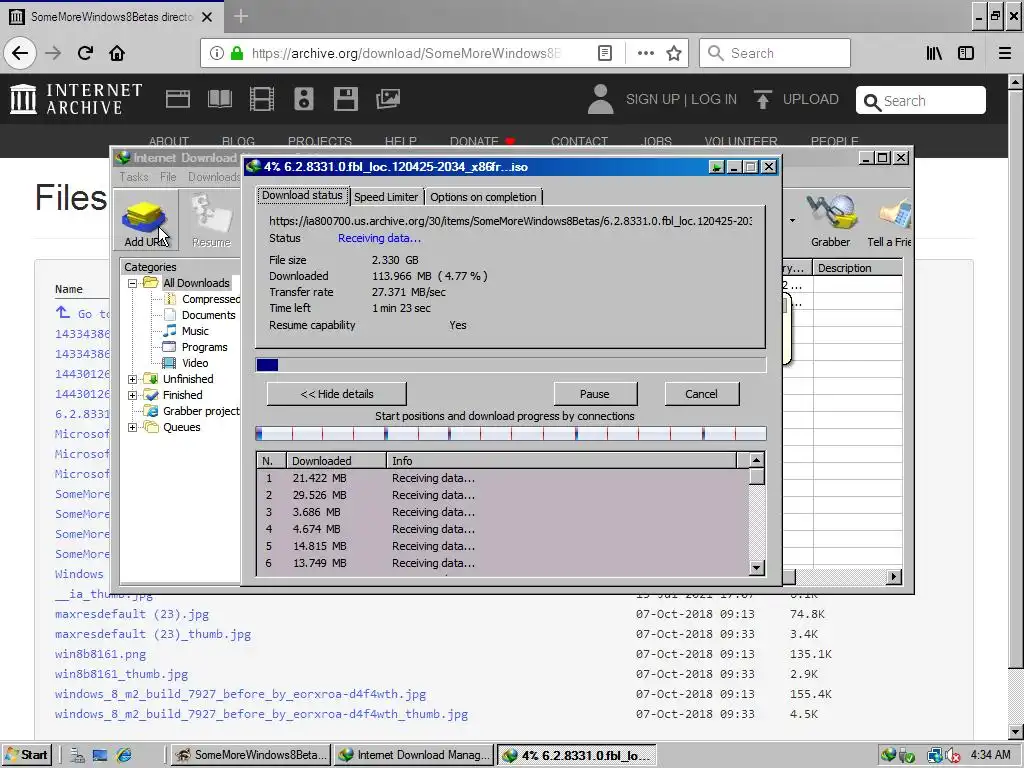The image size is (1024, 768).
Task: Expand the Queues category
Action: [132, 428]
